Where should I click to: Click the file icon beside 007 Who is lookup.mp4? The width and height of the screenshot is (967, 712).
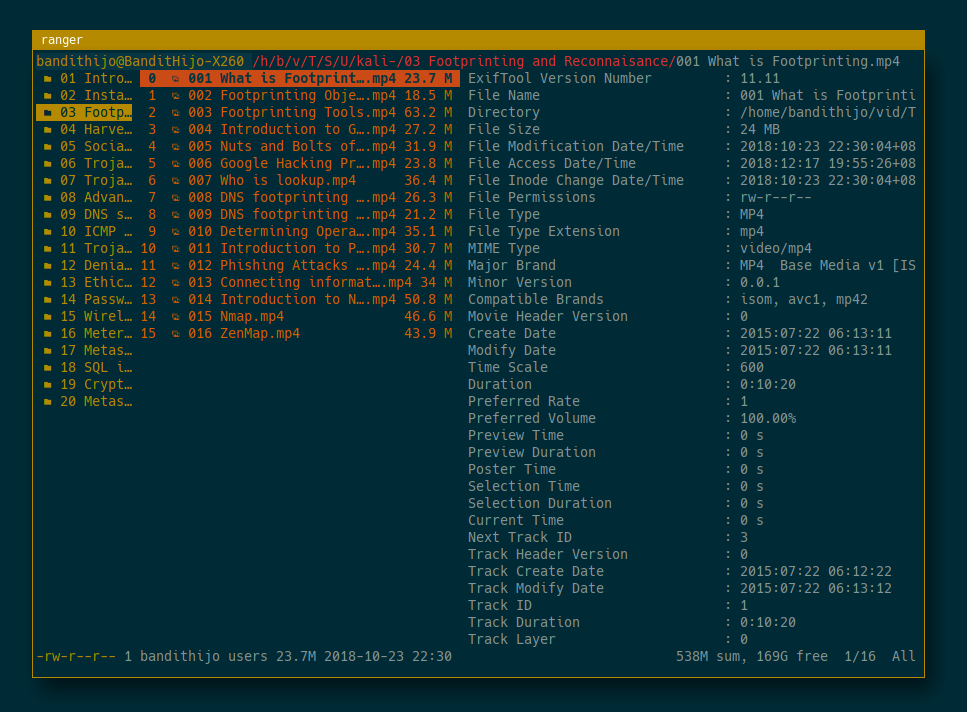(176, 180)
